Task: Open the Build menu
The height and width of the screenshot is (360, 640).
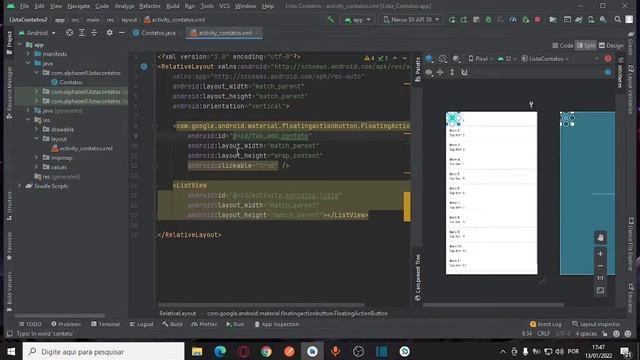Action: coord(173,6)
